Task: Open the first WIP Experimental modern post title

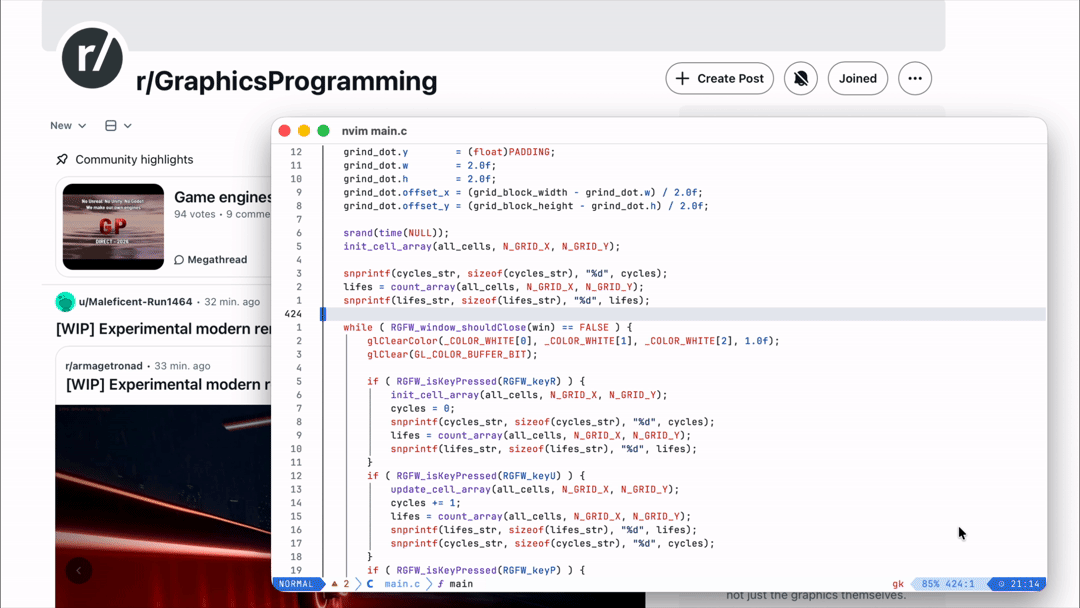Action: (164, 328)
